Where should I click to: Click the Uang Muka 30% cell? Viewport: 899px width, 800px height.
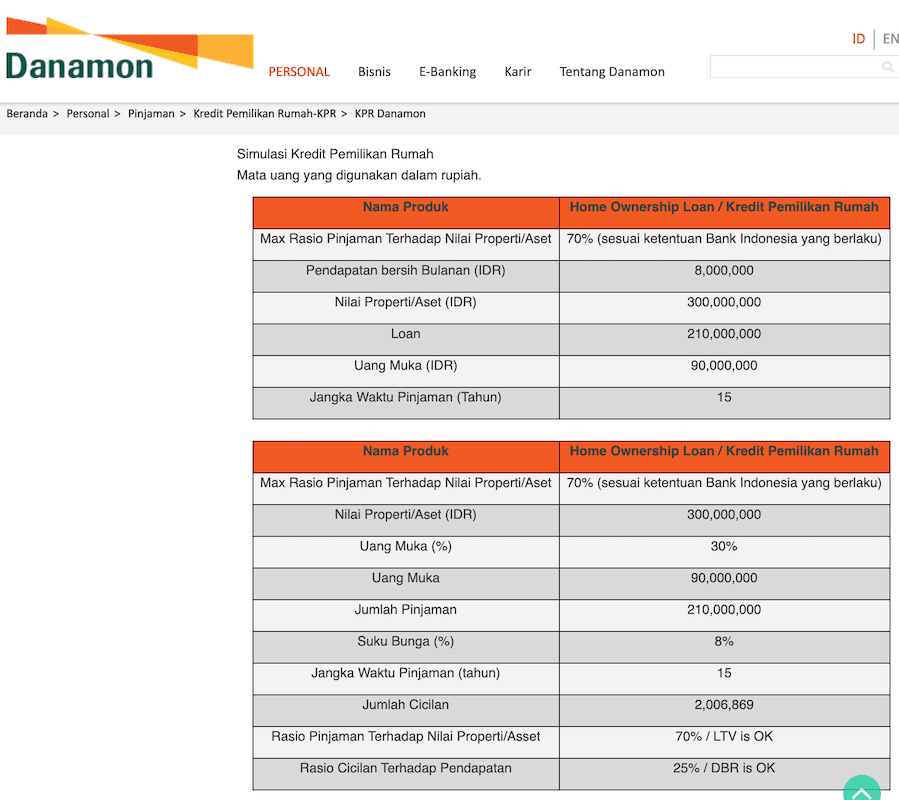[724, 546]
